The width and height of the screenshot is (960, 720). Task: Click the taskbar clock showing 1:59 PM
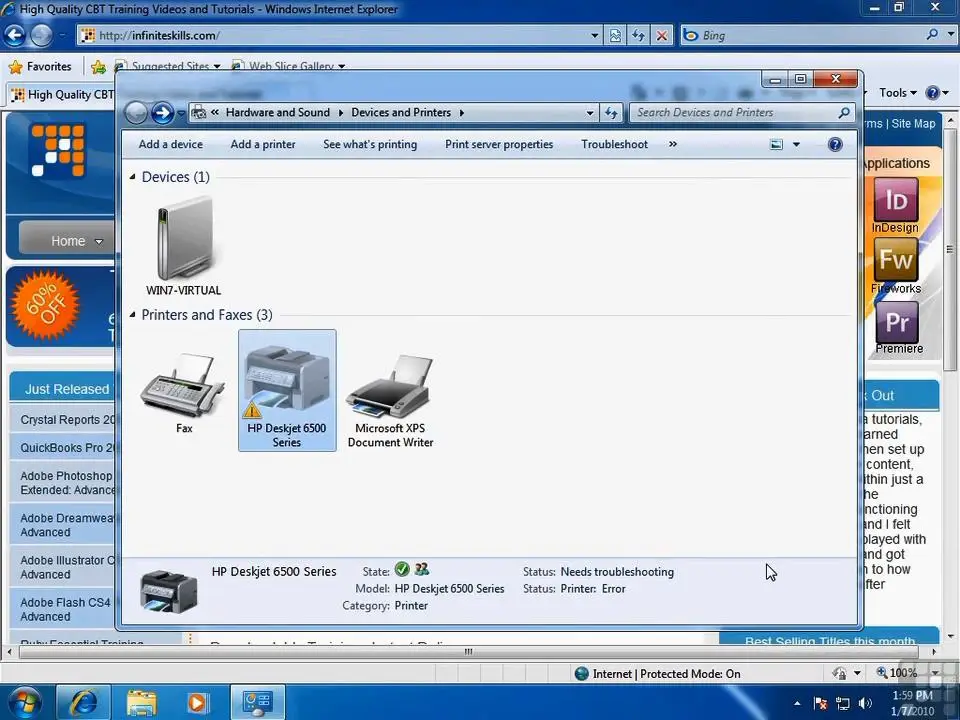912,696
